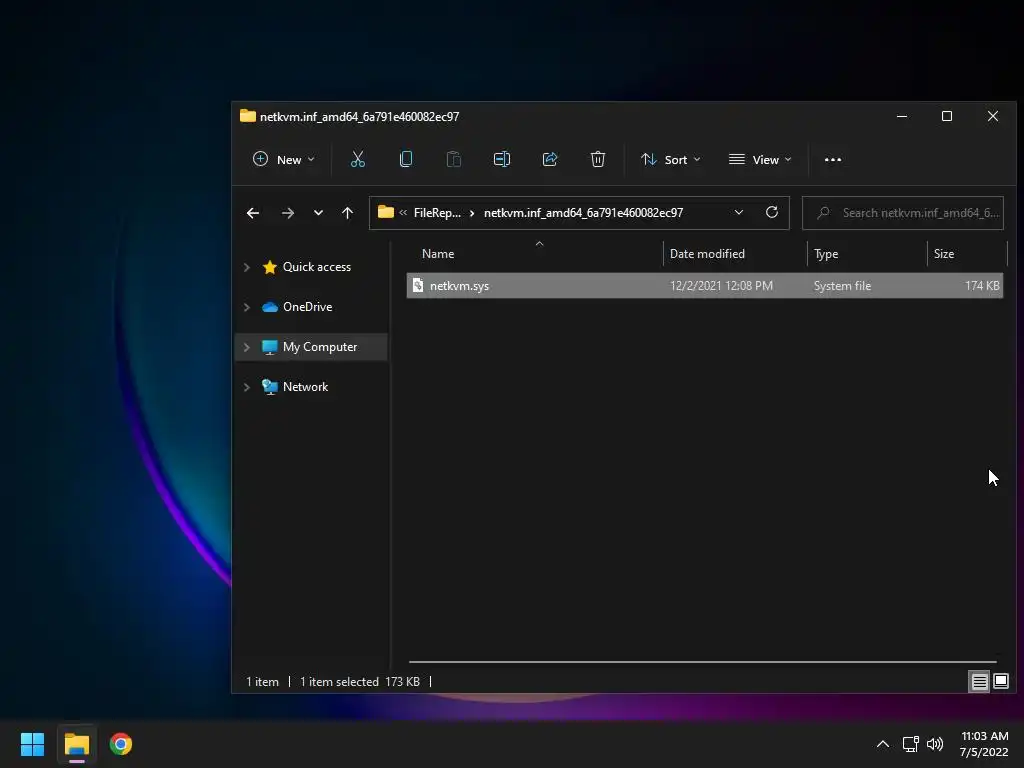Click netkvm.inf_amd64 breadcrumb segment
Screen dimensions: 1024x768
coord(583,213)
